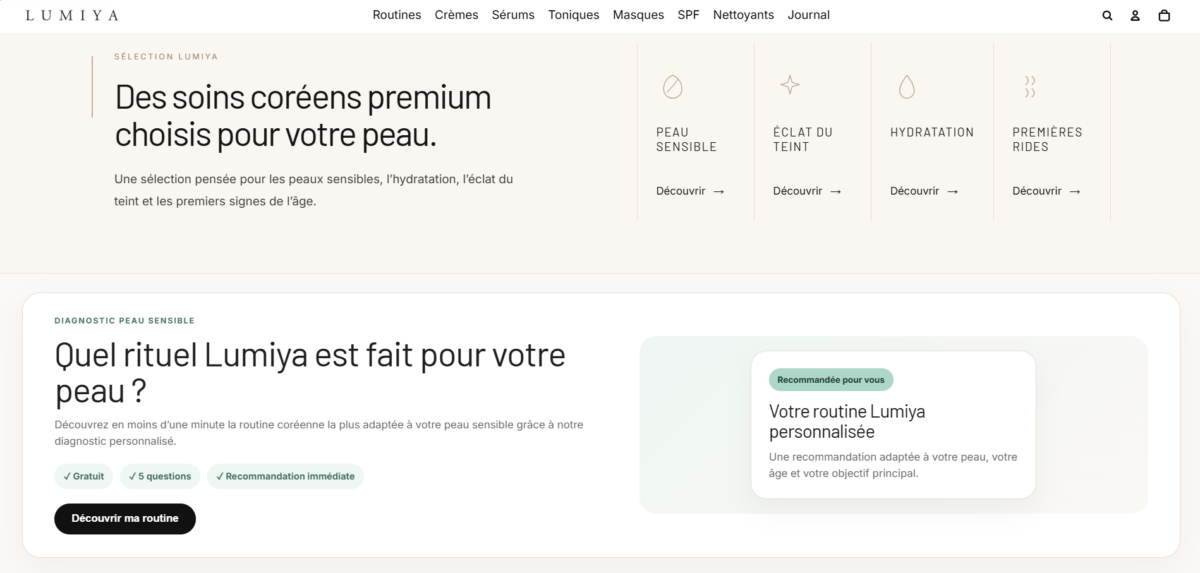
Task: Open the search icon in header
Action: click(1107, 15)
